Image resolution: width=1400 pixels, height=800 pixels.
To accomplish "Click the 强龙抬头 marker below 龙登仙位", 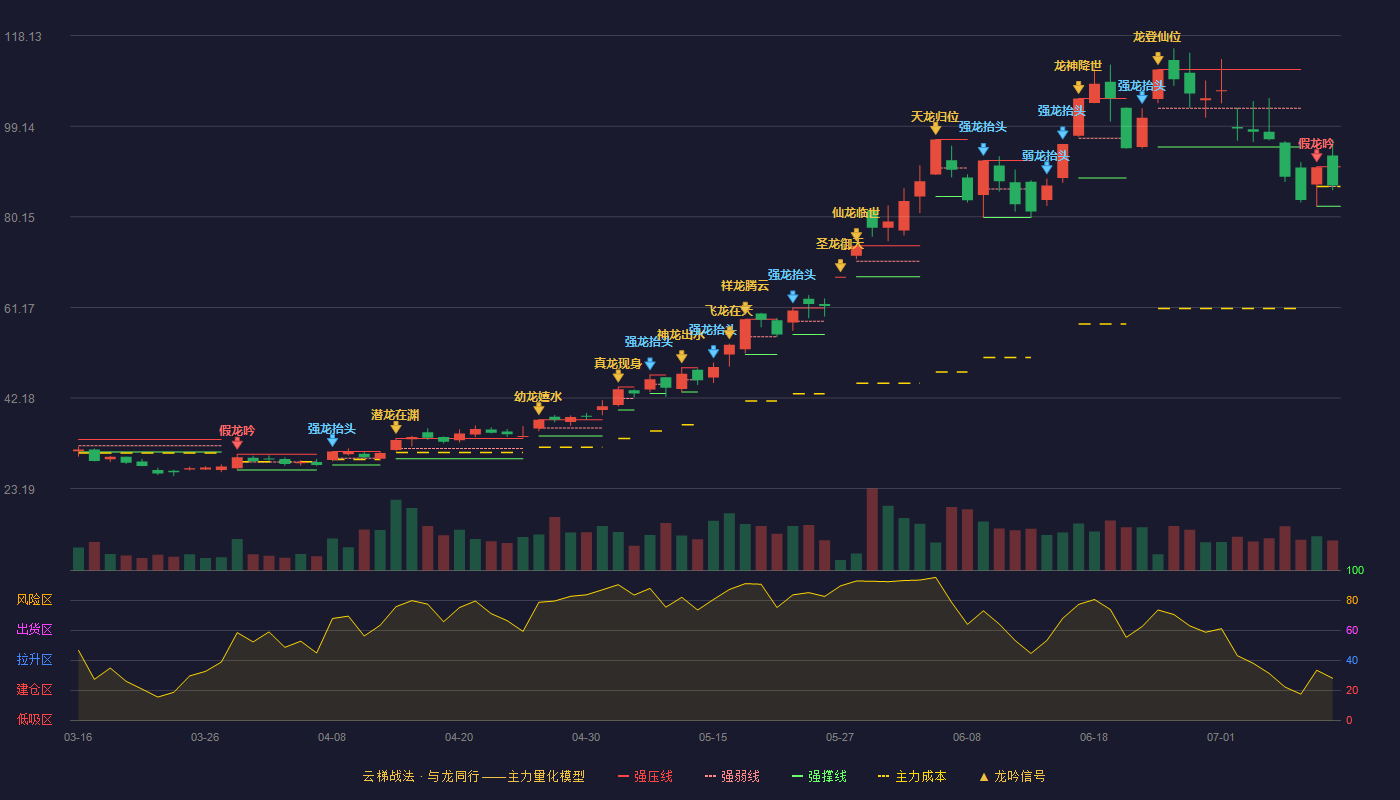I will pyautogui.click(x=1142, y=98).
